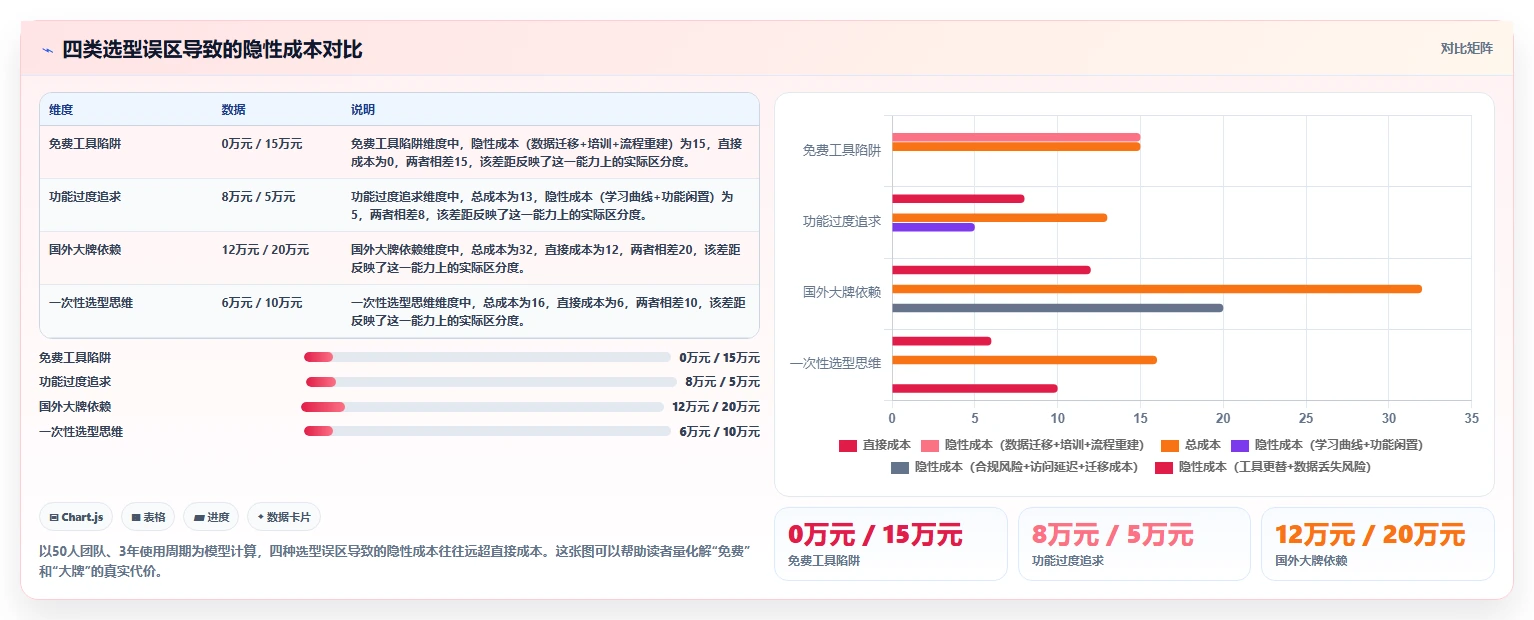Click the 一次性选型思维 chart axis label
1534x620 pixels.
835,363
